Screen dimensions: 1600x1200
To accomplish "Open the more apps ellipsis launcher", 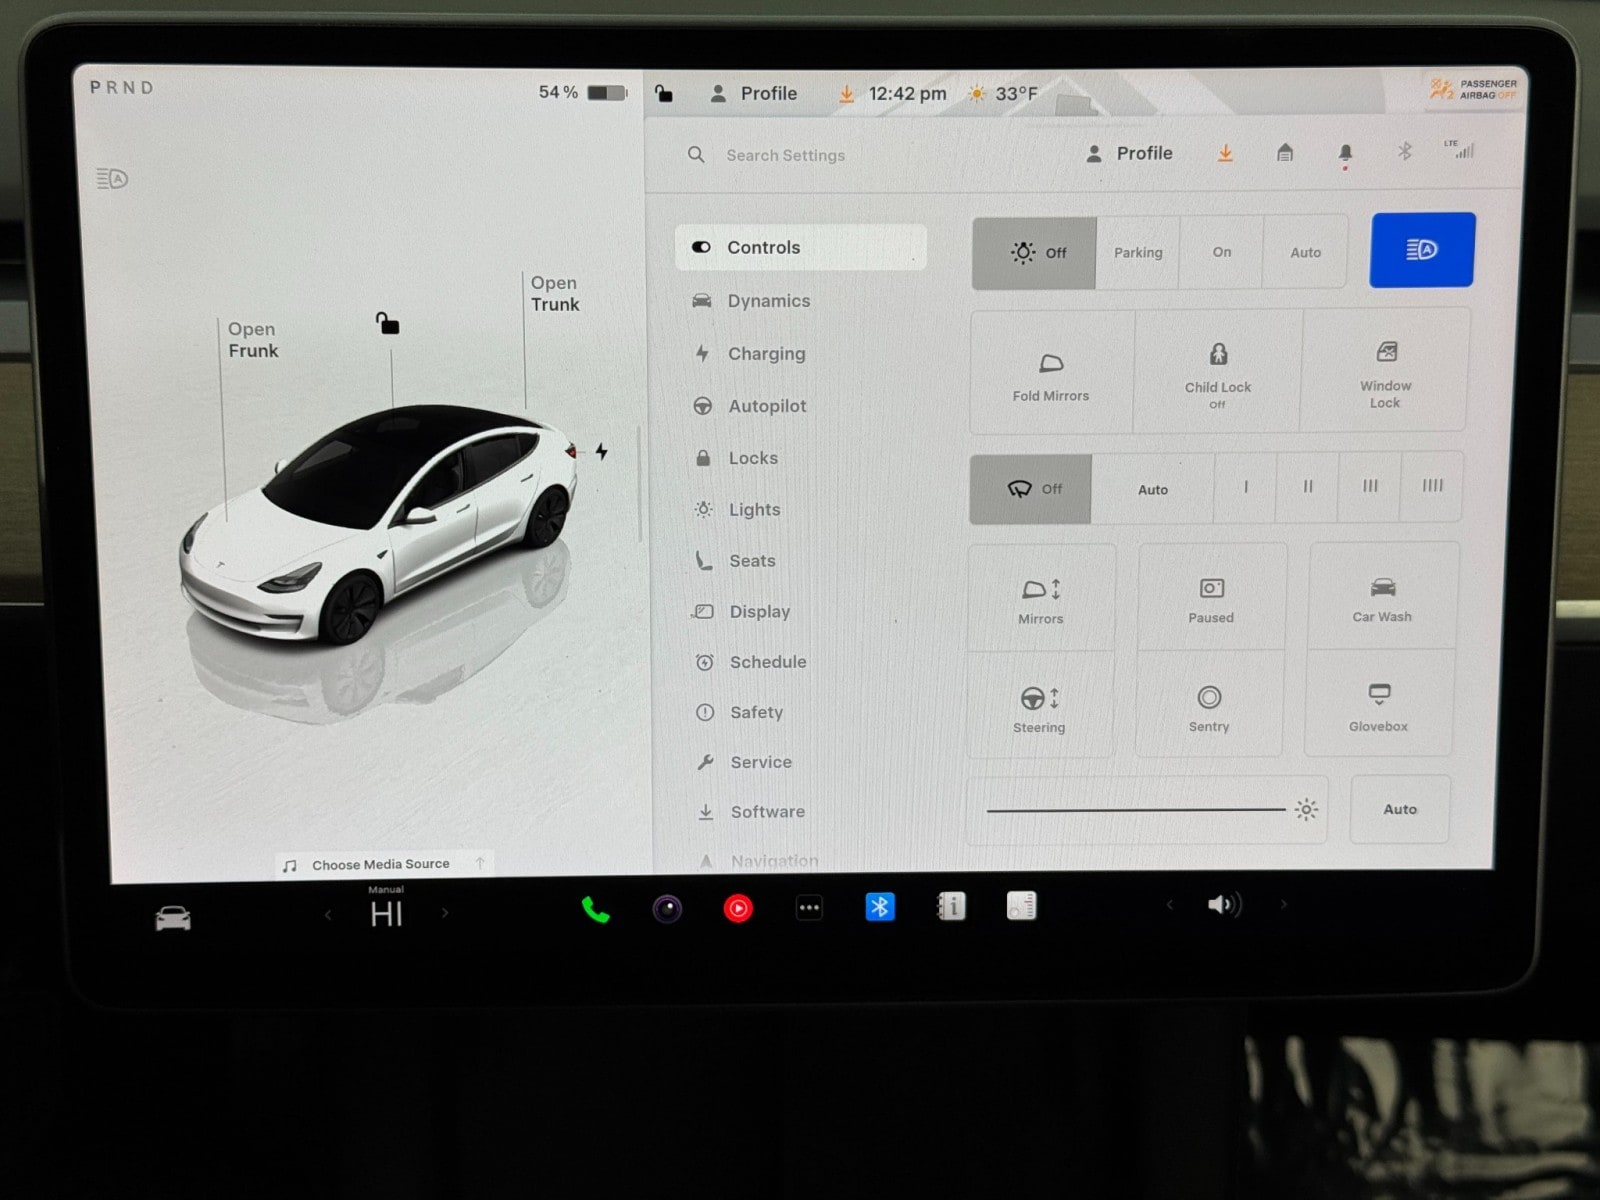I will 809,908.
